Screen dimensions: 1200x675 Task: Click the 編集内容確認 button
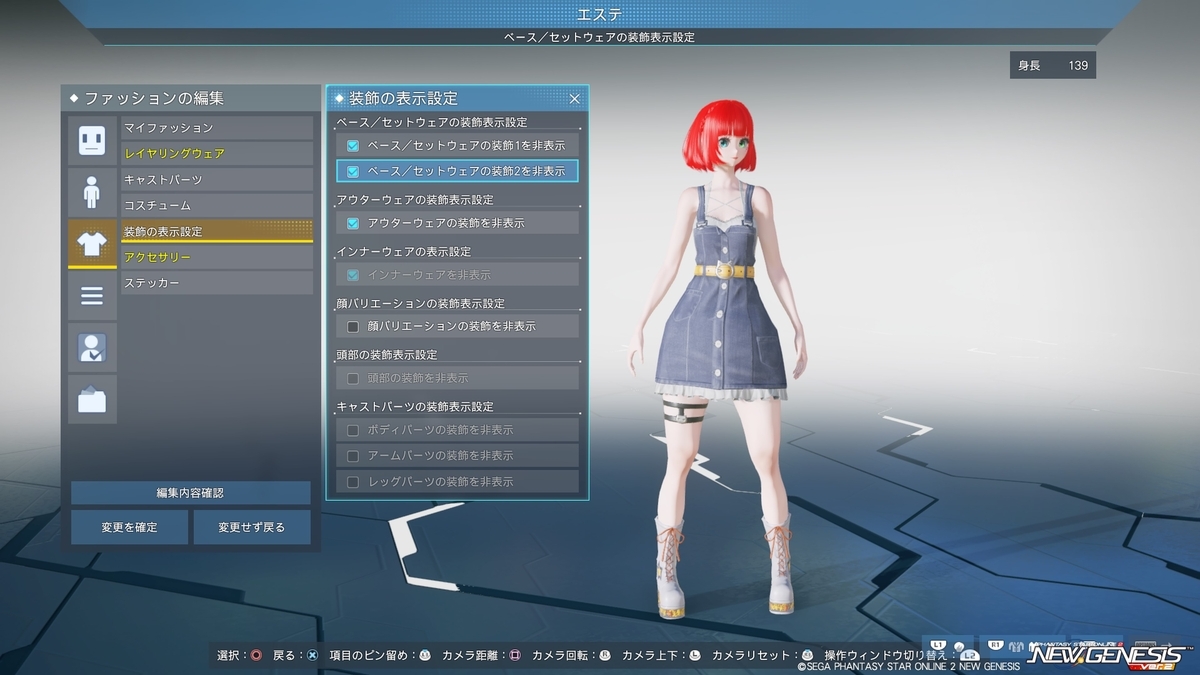(x=190, y=493)
